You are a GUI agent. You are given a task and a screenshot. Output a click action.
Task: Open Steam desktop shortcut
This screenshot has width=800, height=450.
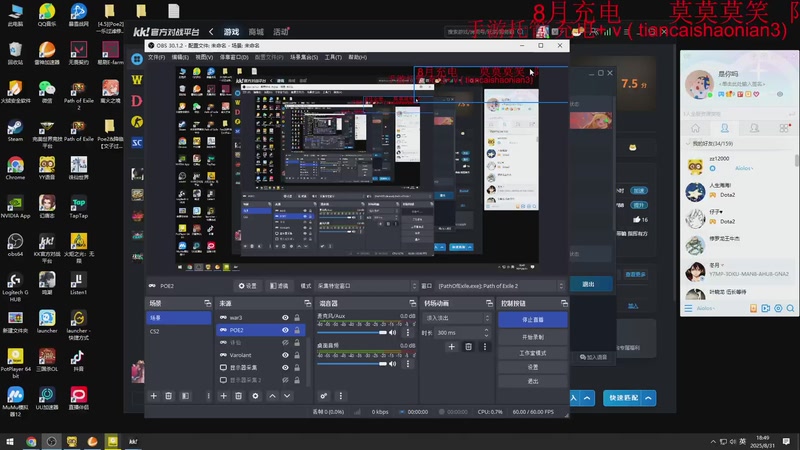coord(15,130)
